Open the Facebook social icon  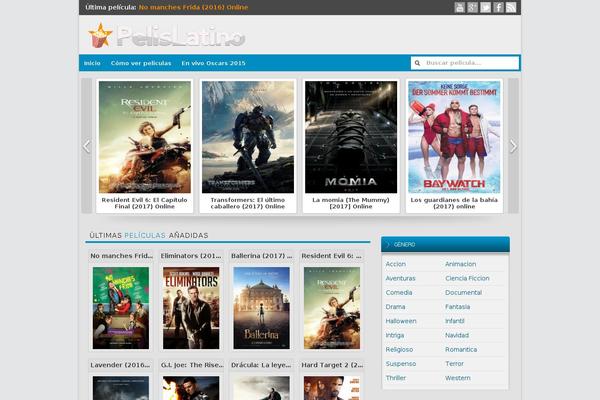pos(498,7)
